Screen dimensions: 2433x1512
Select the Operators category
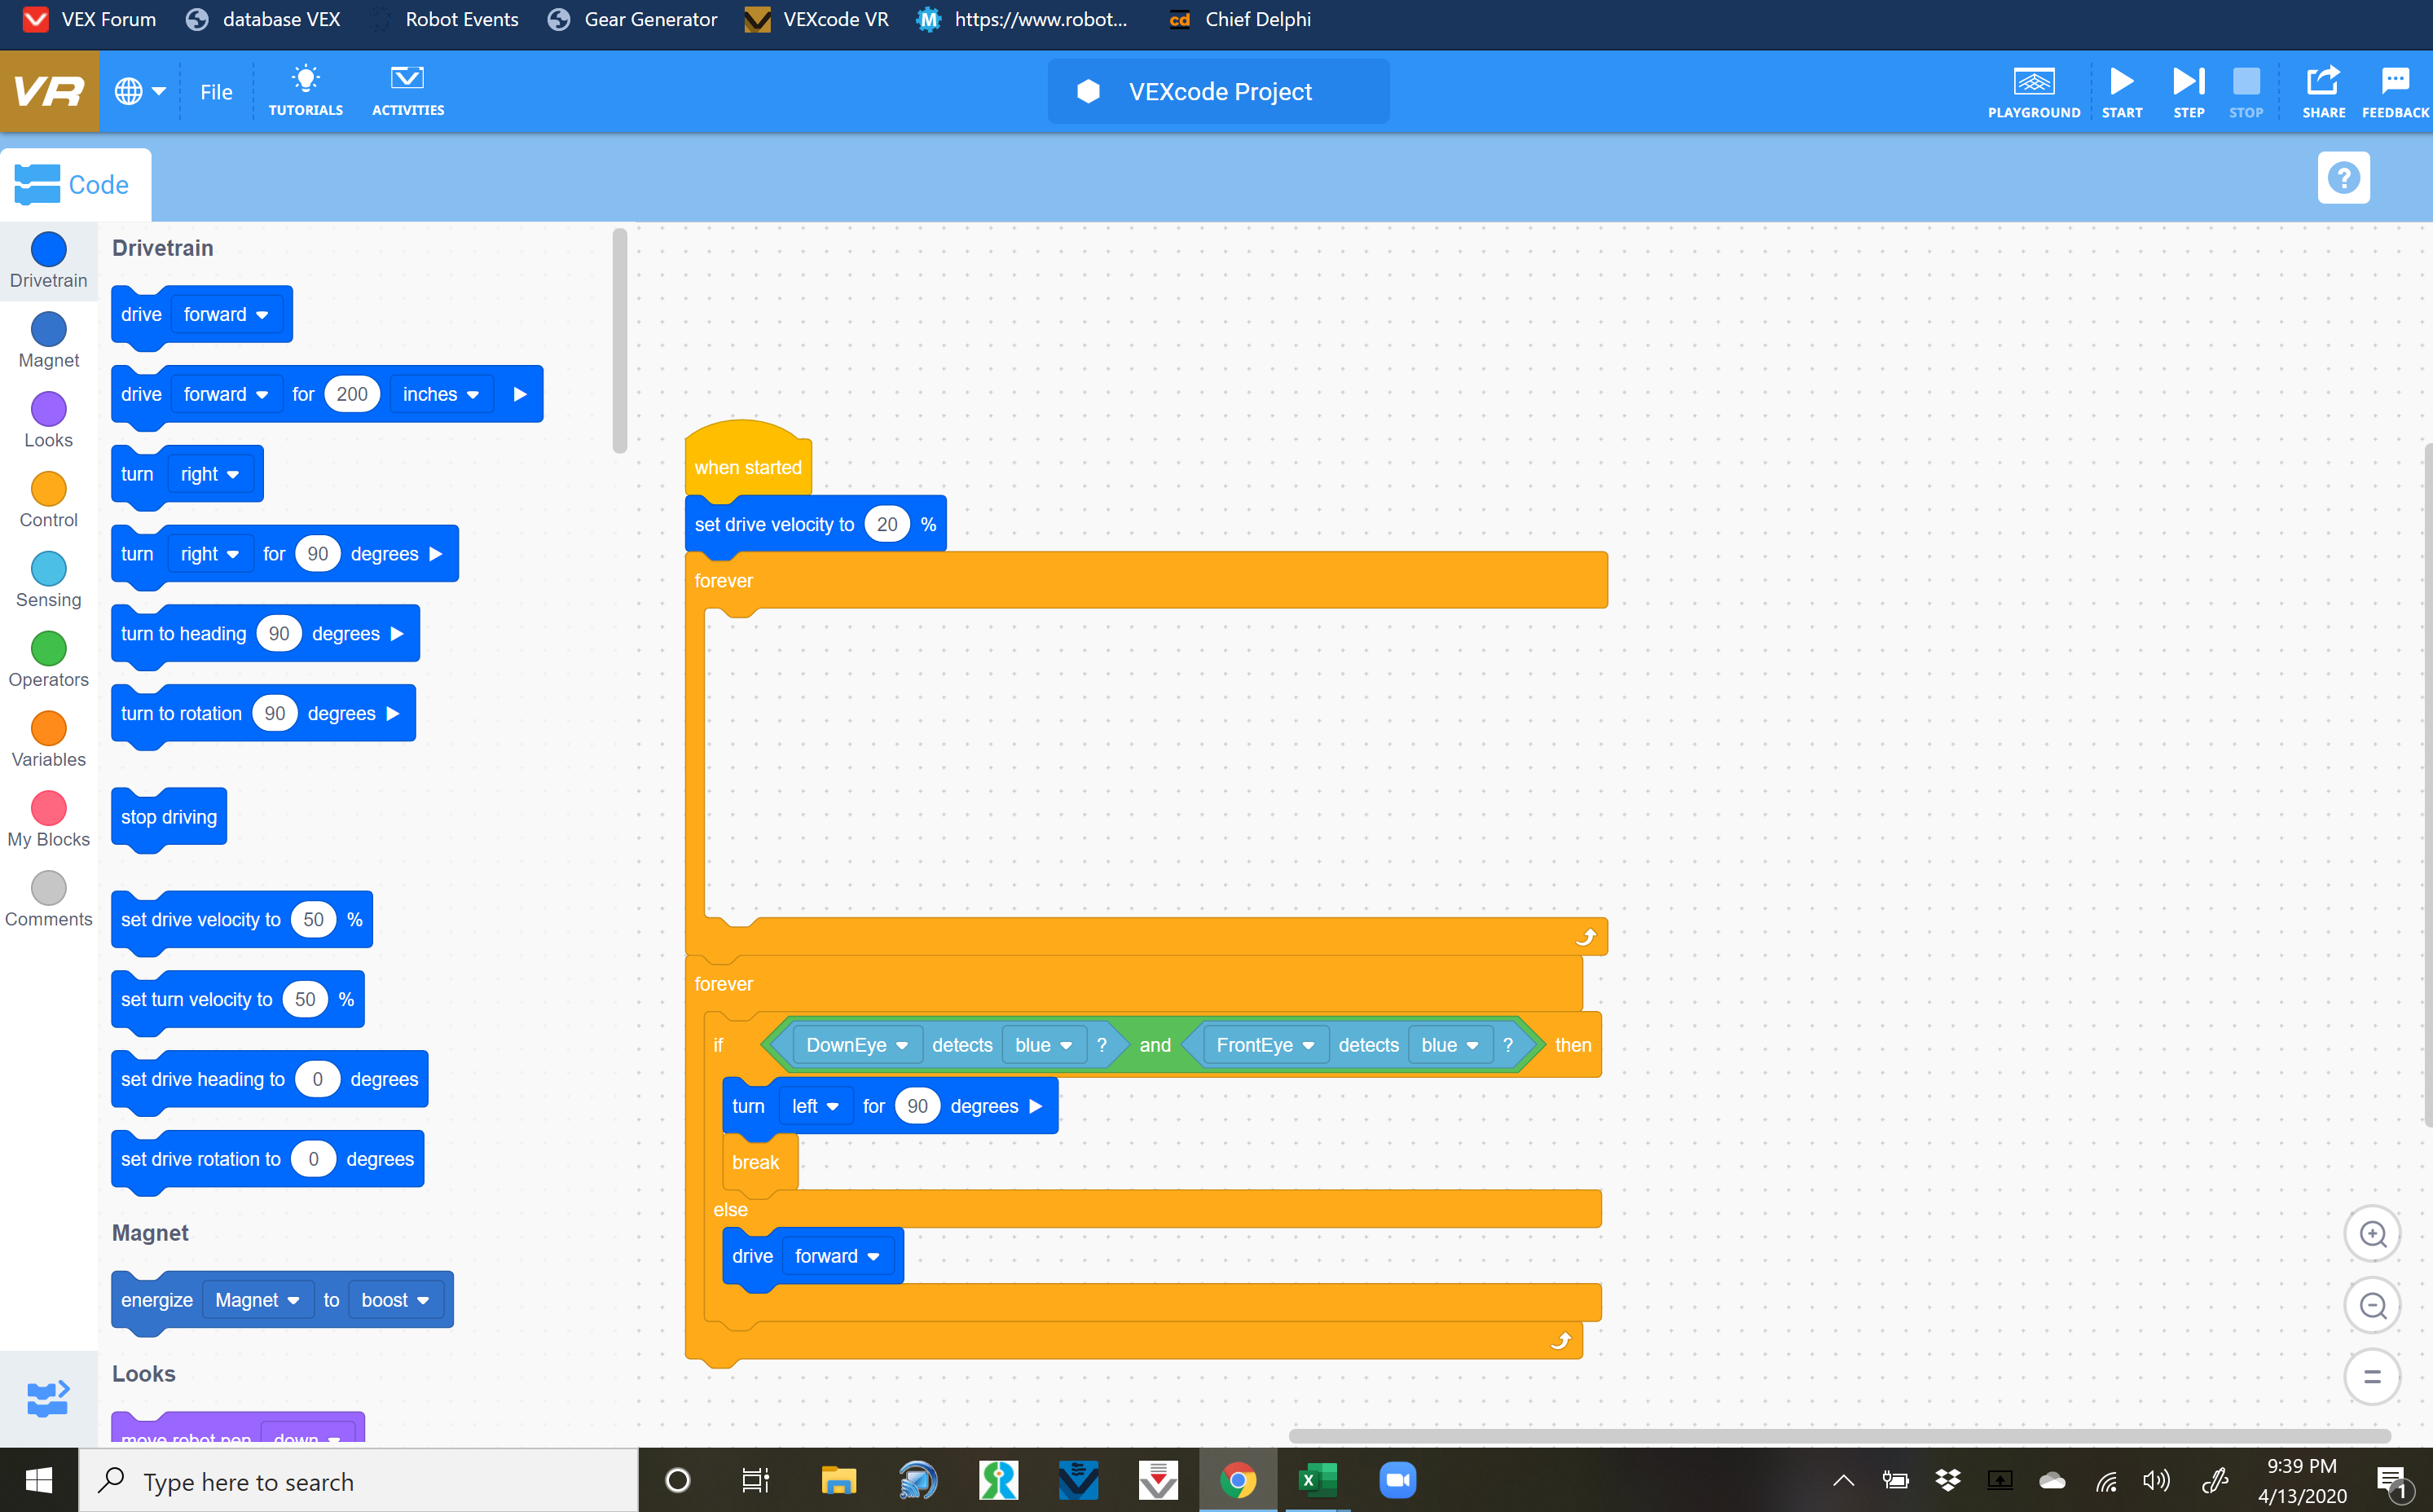pos(49,661)
